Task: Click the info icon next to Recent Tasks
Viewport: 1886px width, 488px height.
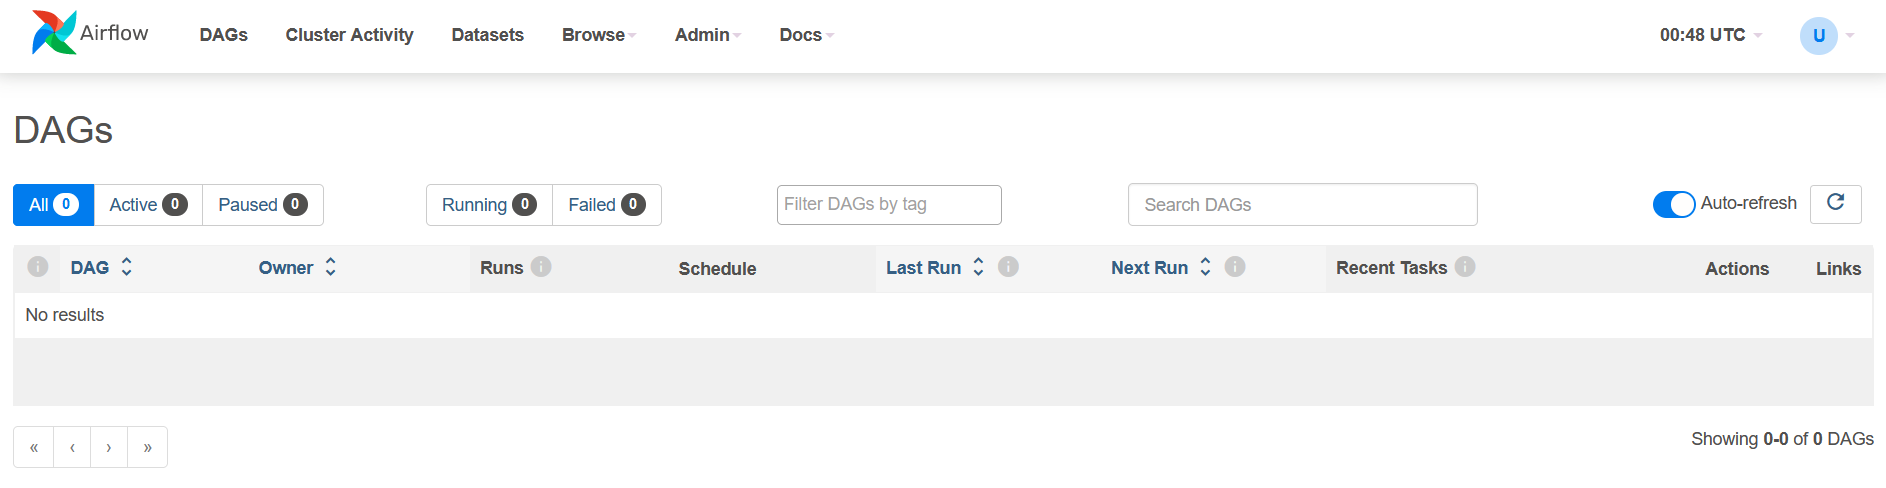Action: click(1465, 267)
